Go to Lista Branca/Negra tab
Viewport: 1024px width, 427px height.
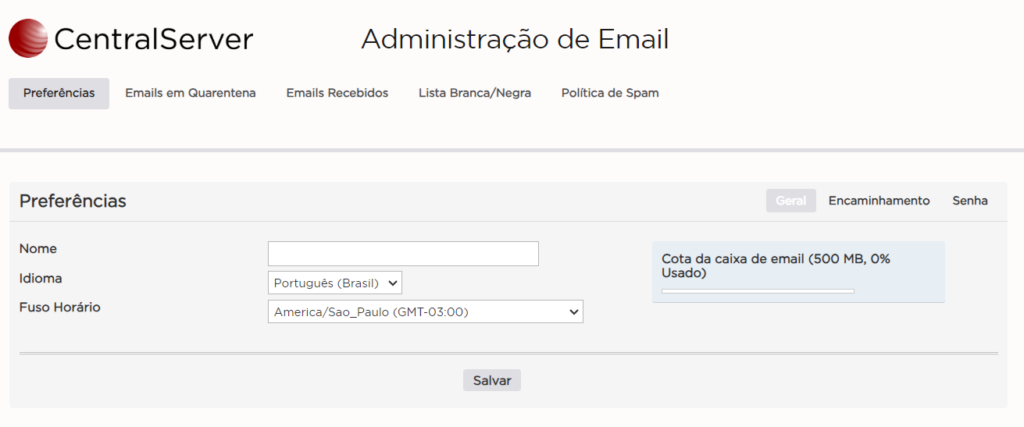pyautogui.click(x=474, y=93)
